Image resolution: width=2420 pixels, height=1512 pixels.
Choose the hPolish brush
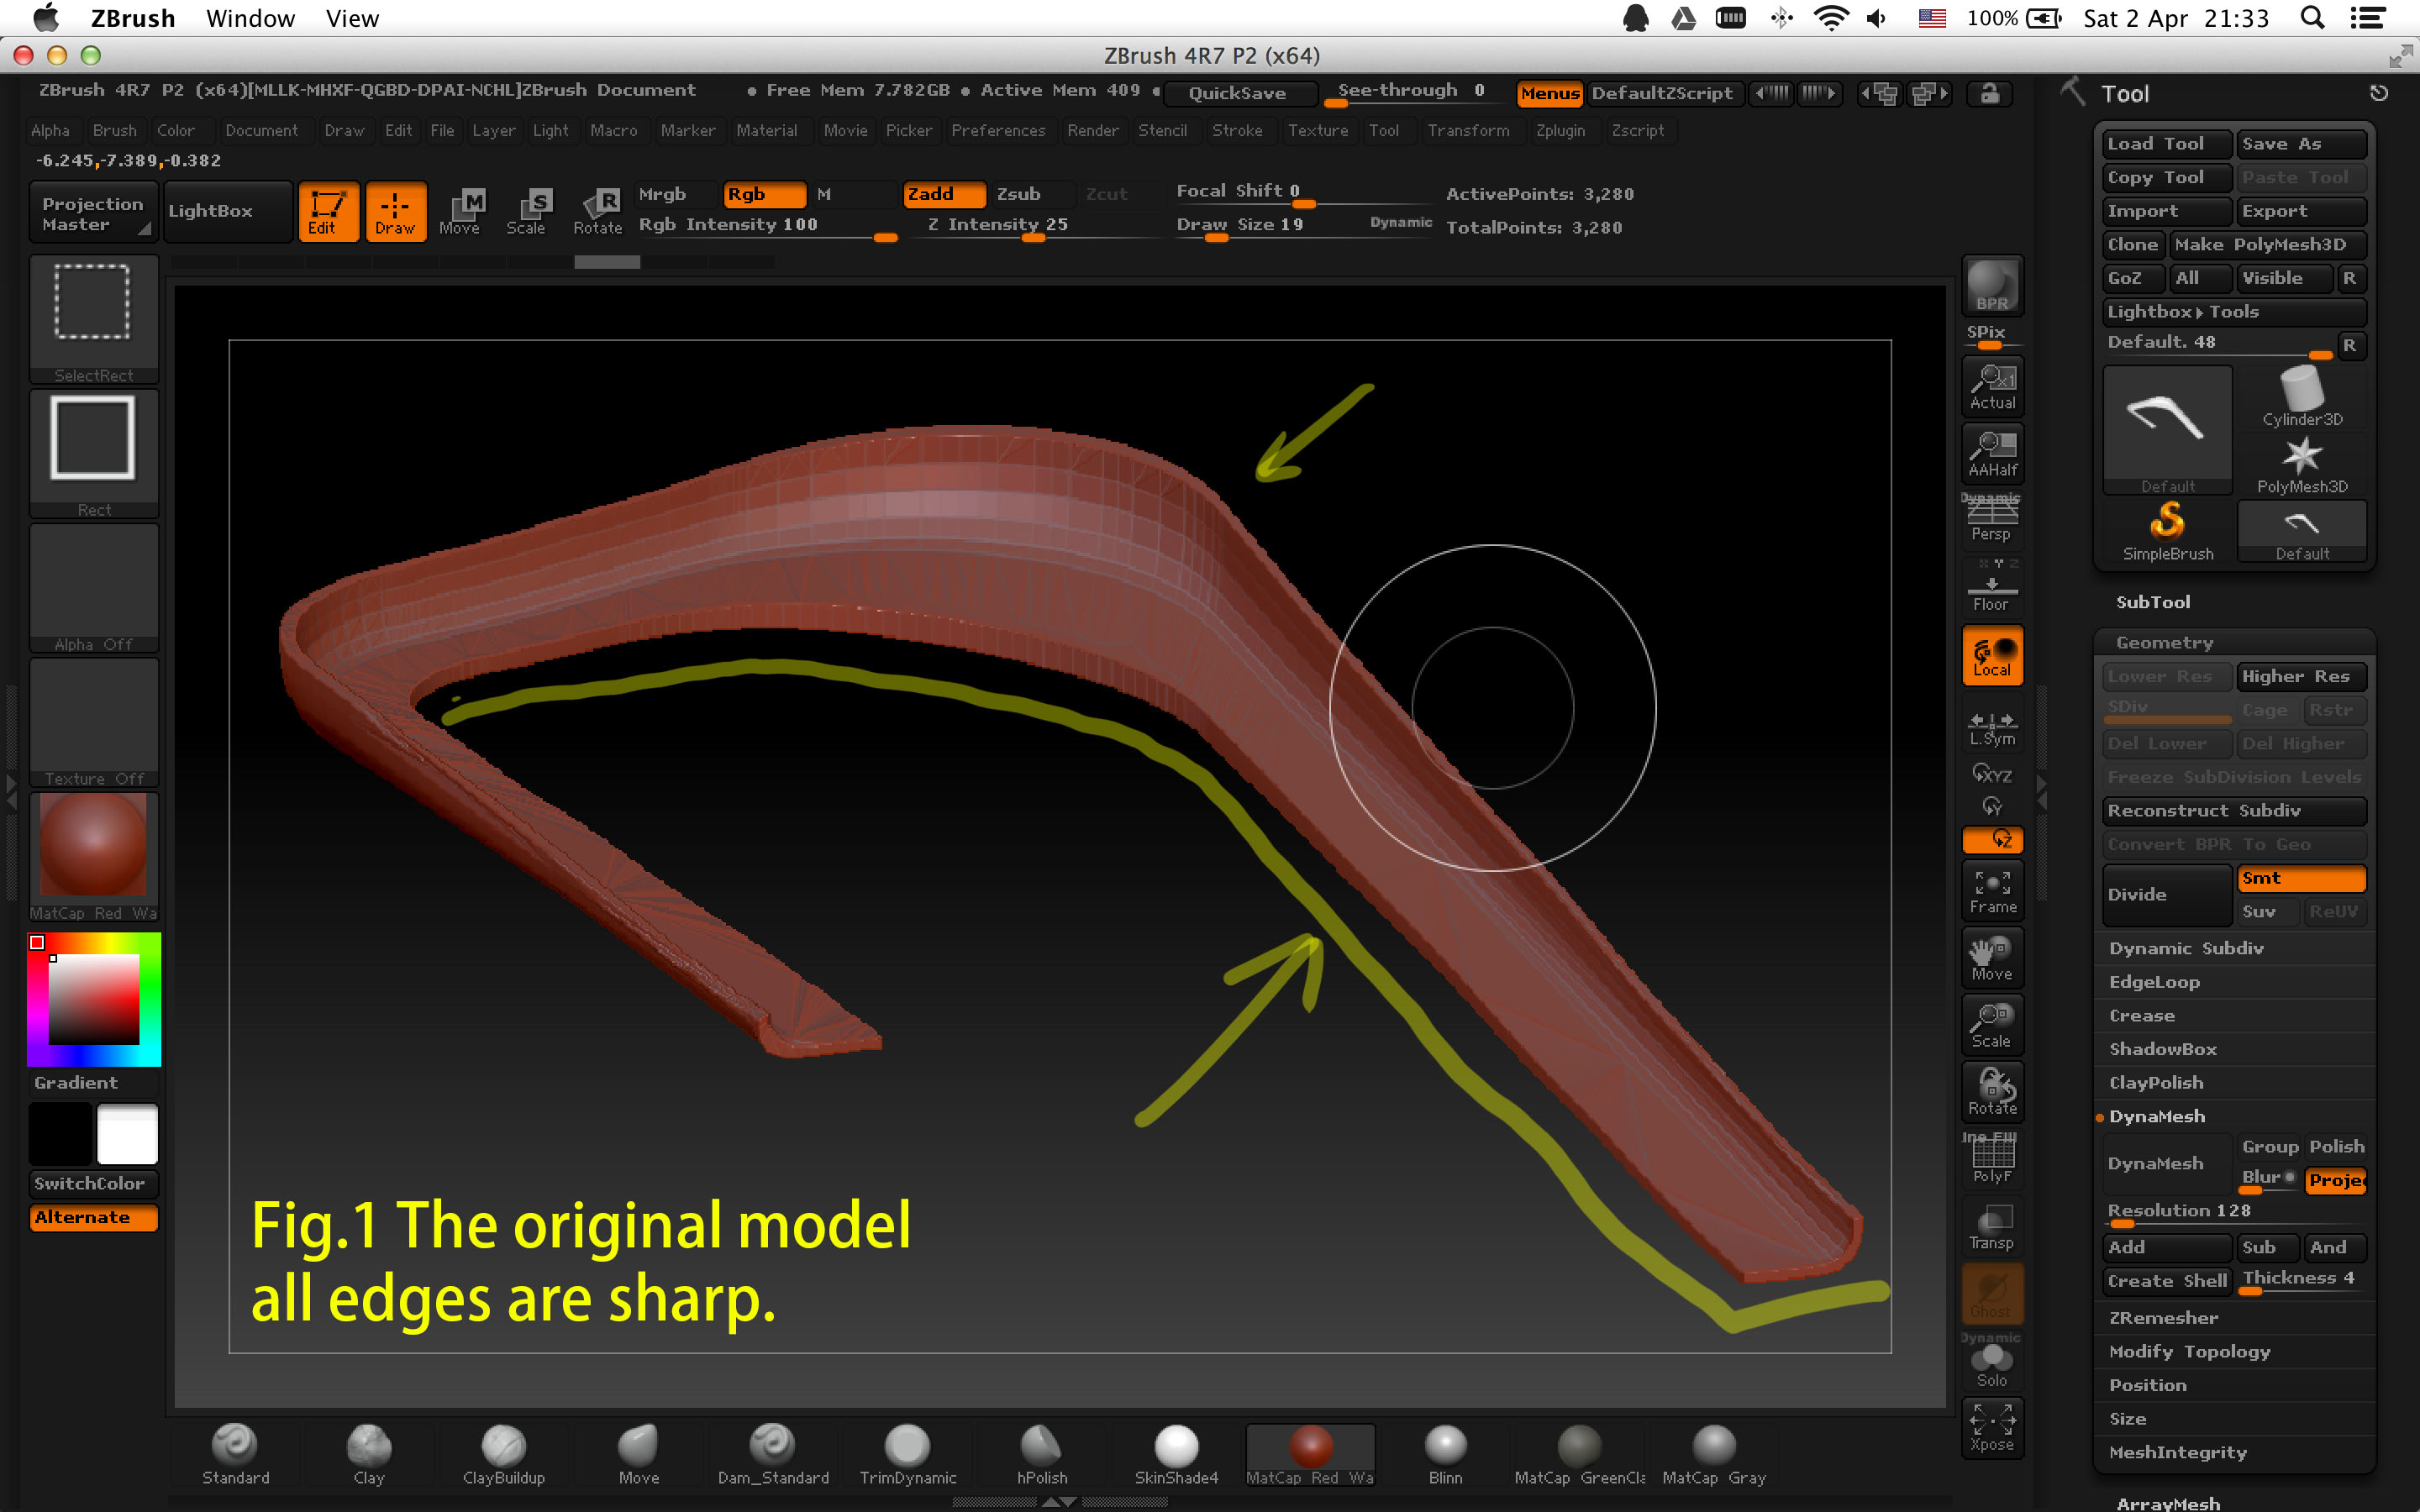pos(1042,1455)
